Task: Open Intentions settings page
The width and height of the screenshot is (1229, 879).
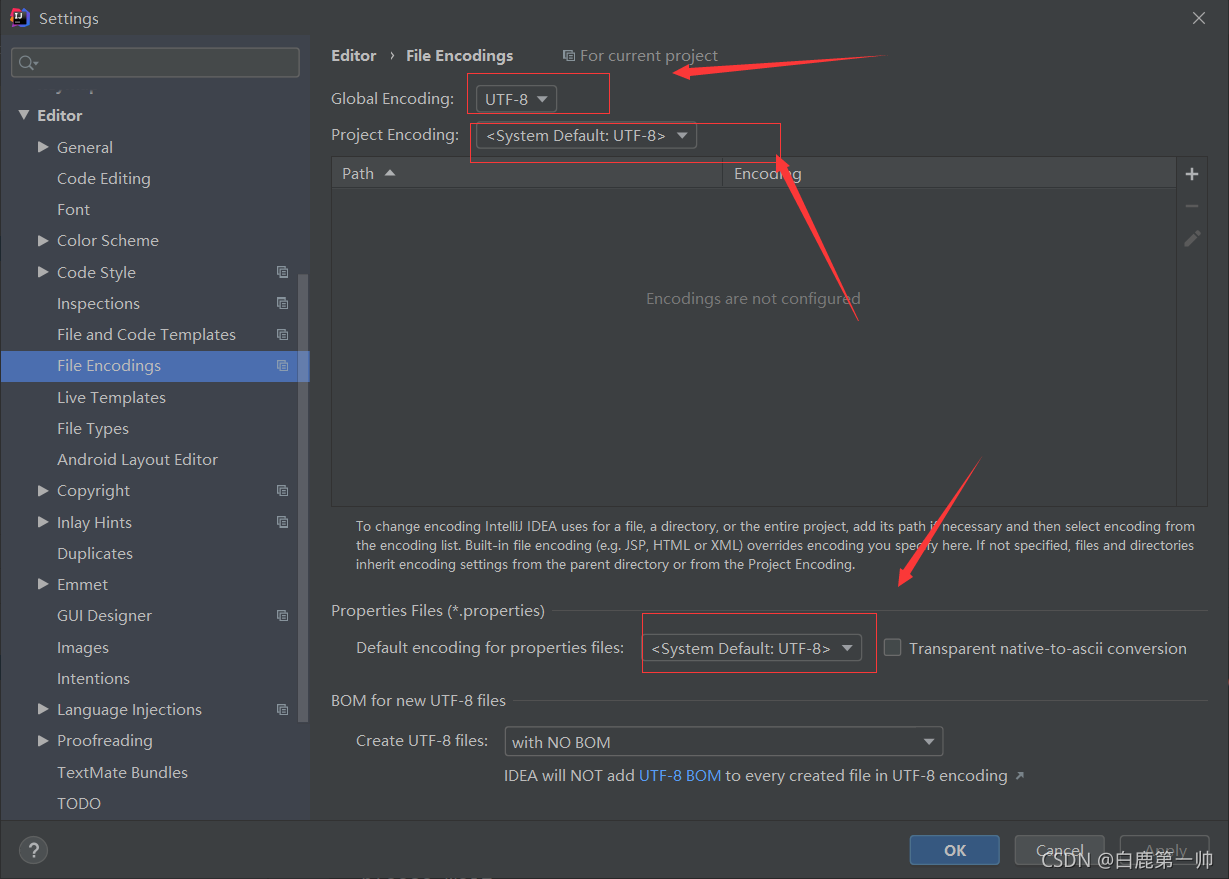Action: [93, 678]
